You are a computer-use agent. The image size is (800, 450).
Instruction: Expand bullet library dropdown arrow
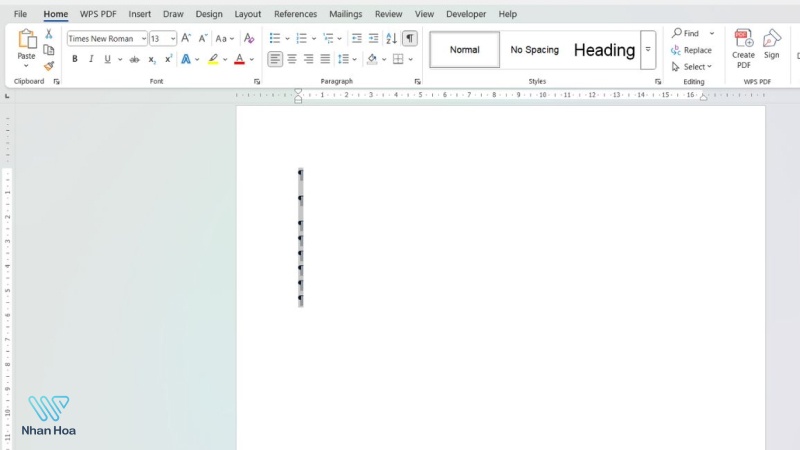coord(287,39)
